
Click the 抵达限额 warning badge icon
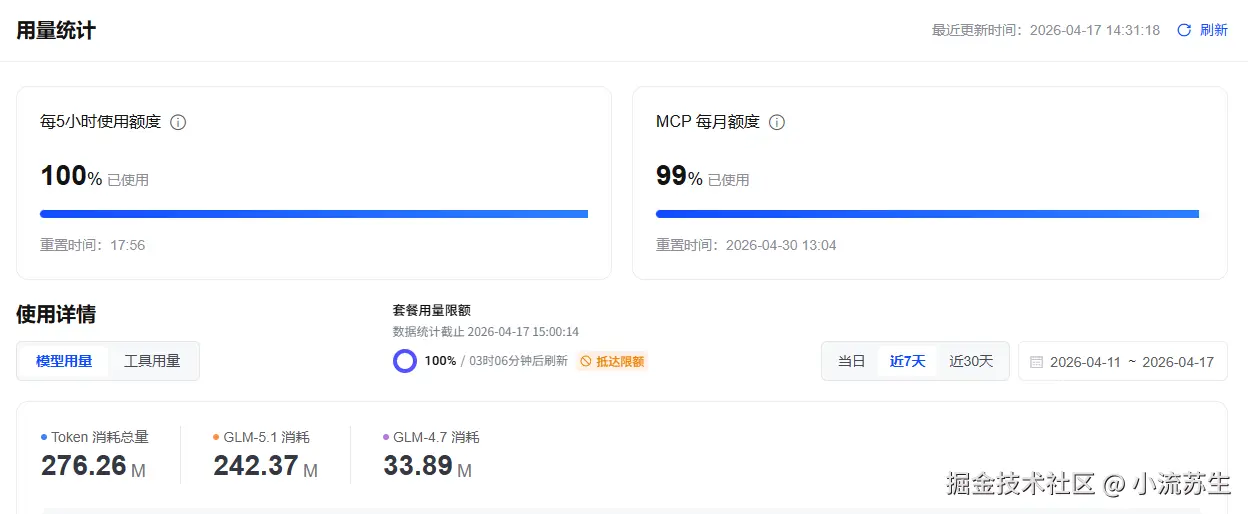click(x=587, y=361)
